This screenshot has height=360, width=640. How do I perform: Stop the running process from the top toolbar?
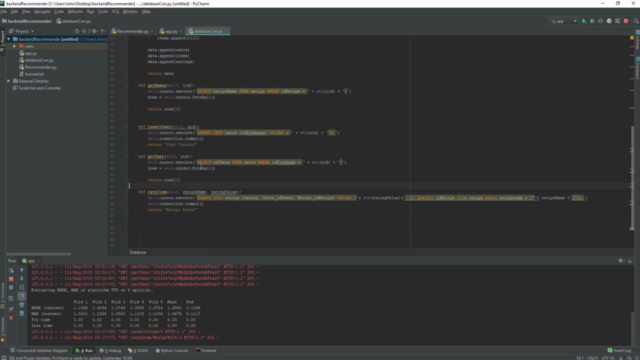pyautogui.click(x=626, y=21)
